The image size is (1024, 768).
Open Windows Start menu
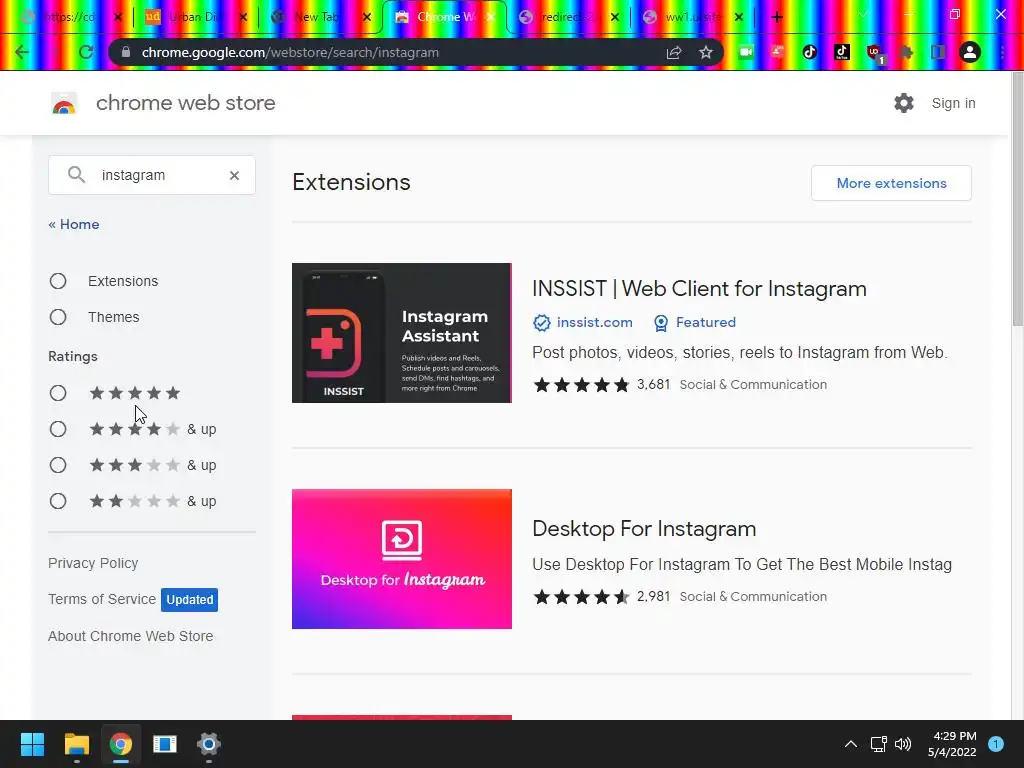(x=32, y=744)
